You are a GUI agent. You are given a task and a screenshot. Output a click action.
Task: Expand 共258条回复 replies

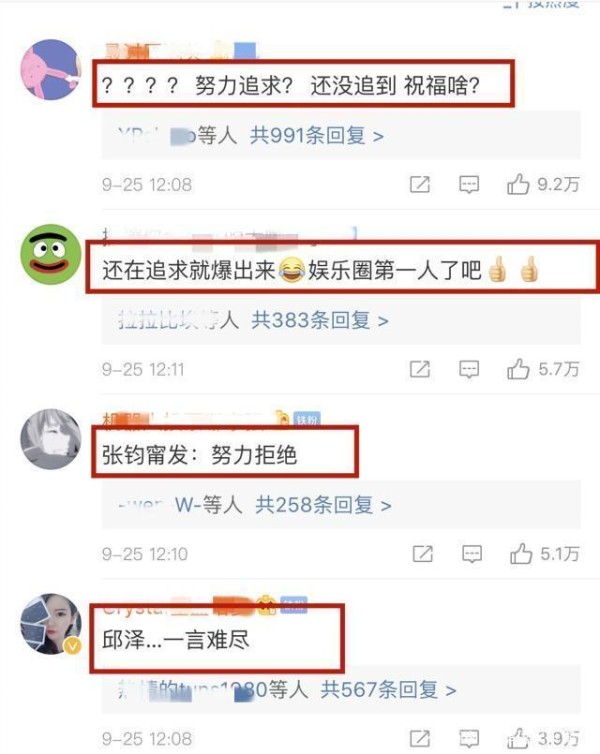pyautogui.click(x=323, y=505)
